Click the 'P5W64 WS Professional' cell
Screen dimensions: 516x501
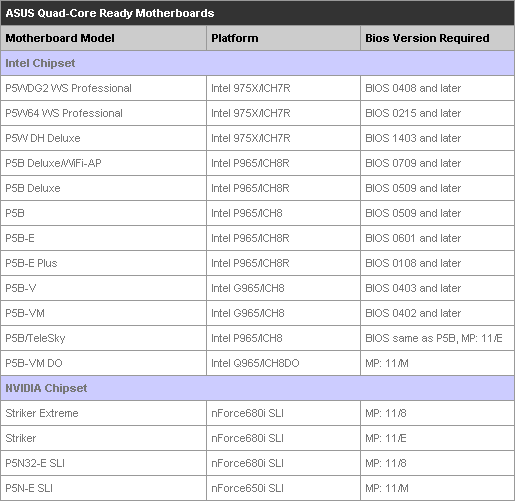click(103, 113)
